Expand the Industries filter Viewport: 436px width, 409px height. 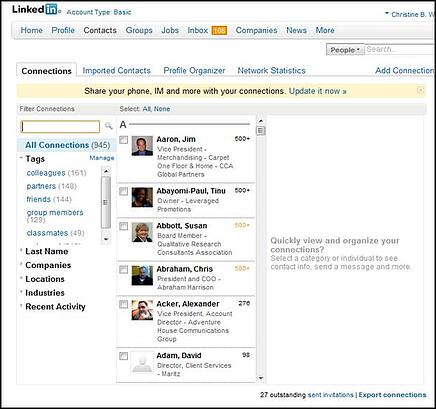coord(21,292)
